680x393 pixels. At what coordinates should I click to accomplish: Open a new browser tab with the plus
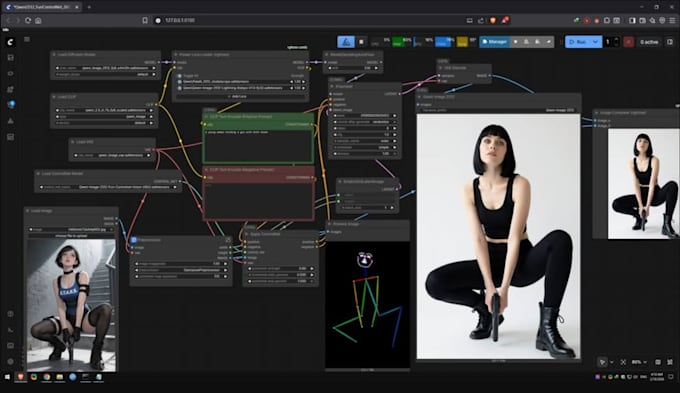[x=89, y=7]
